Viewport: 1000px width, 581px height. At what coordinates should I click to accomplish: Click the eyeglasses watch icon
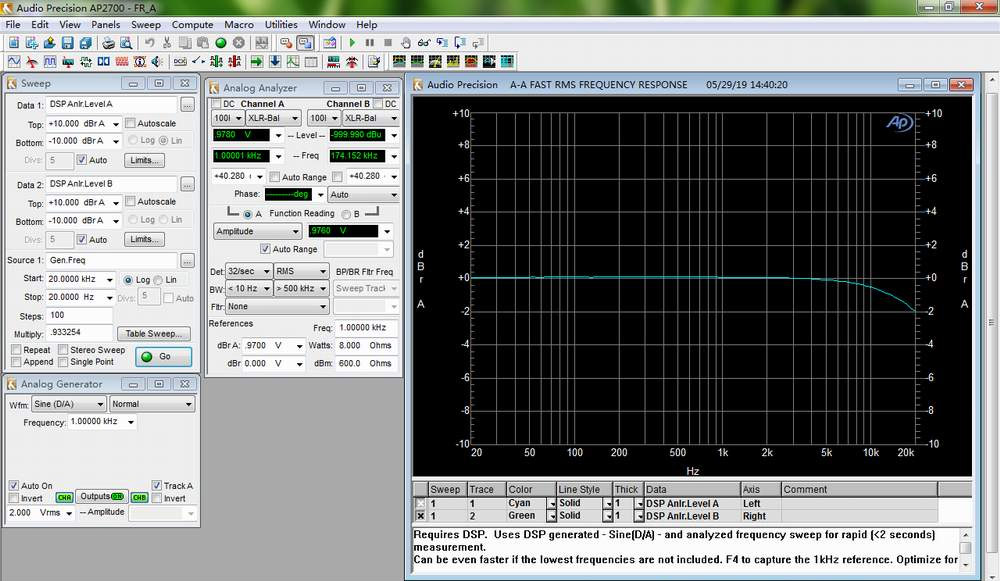click(423, 43)
